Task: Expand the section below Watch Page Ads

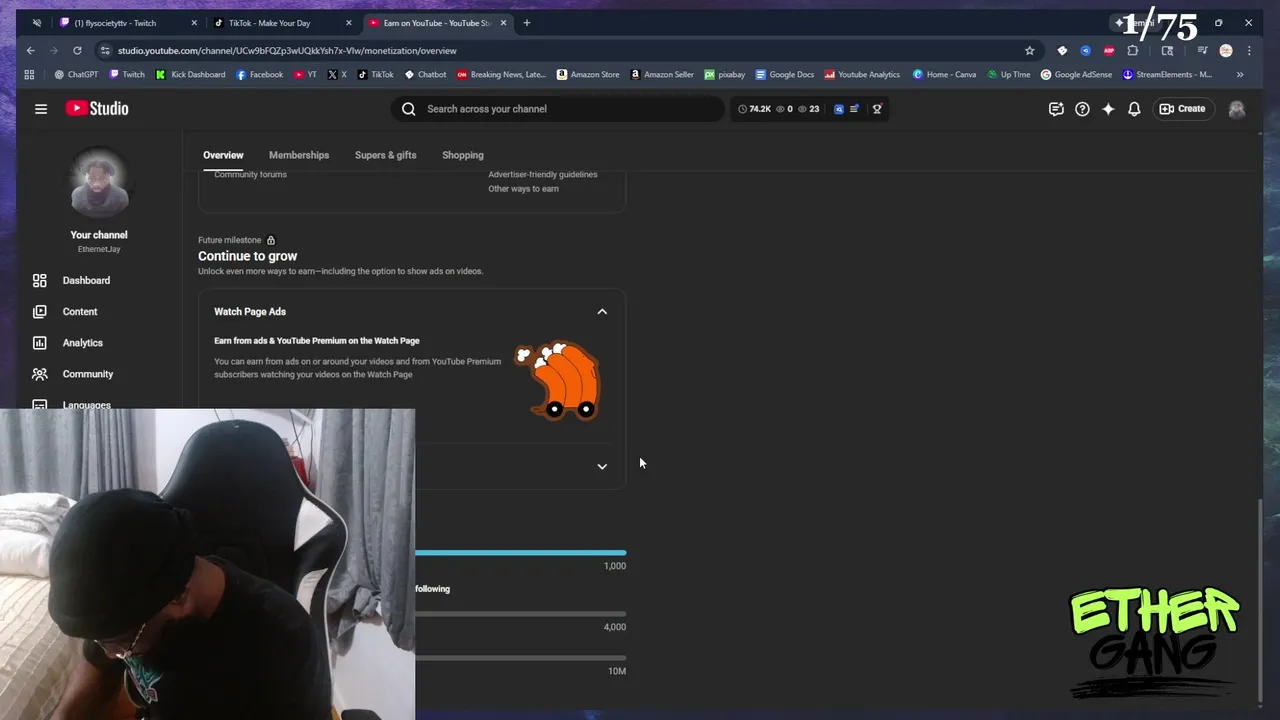Action: [602, 467]
